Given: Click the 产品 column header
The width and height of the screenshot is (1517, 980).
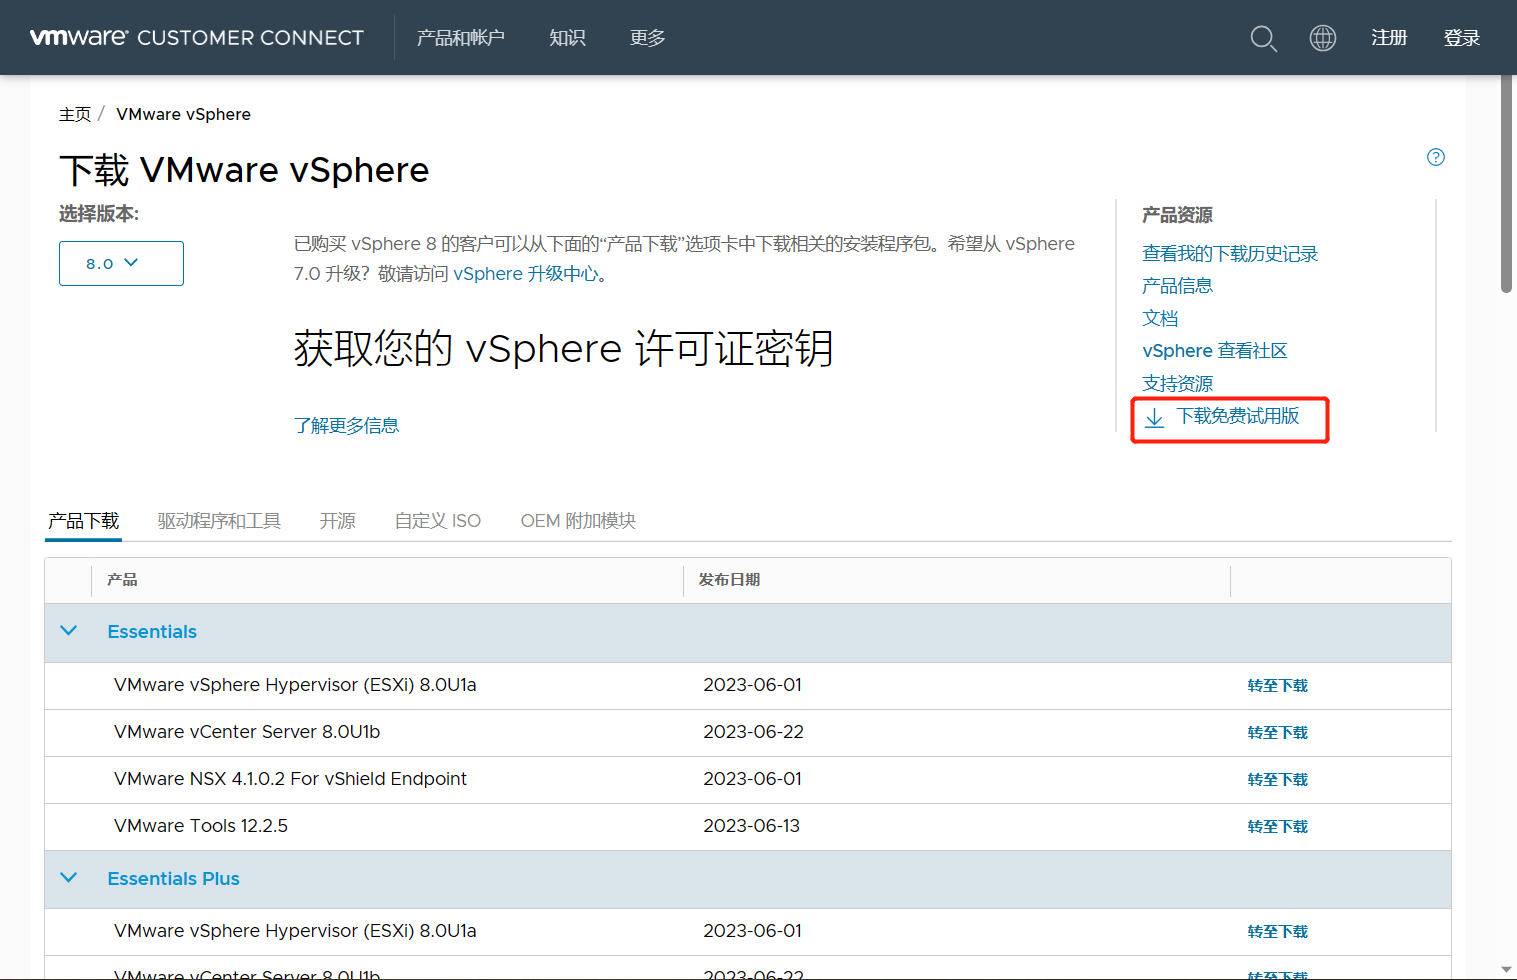Looking at the screenshot, I should point(122,580).
